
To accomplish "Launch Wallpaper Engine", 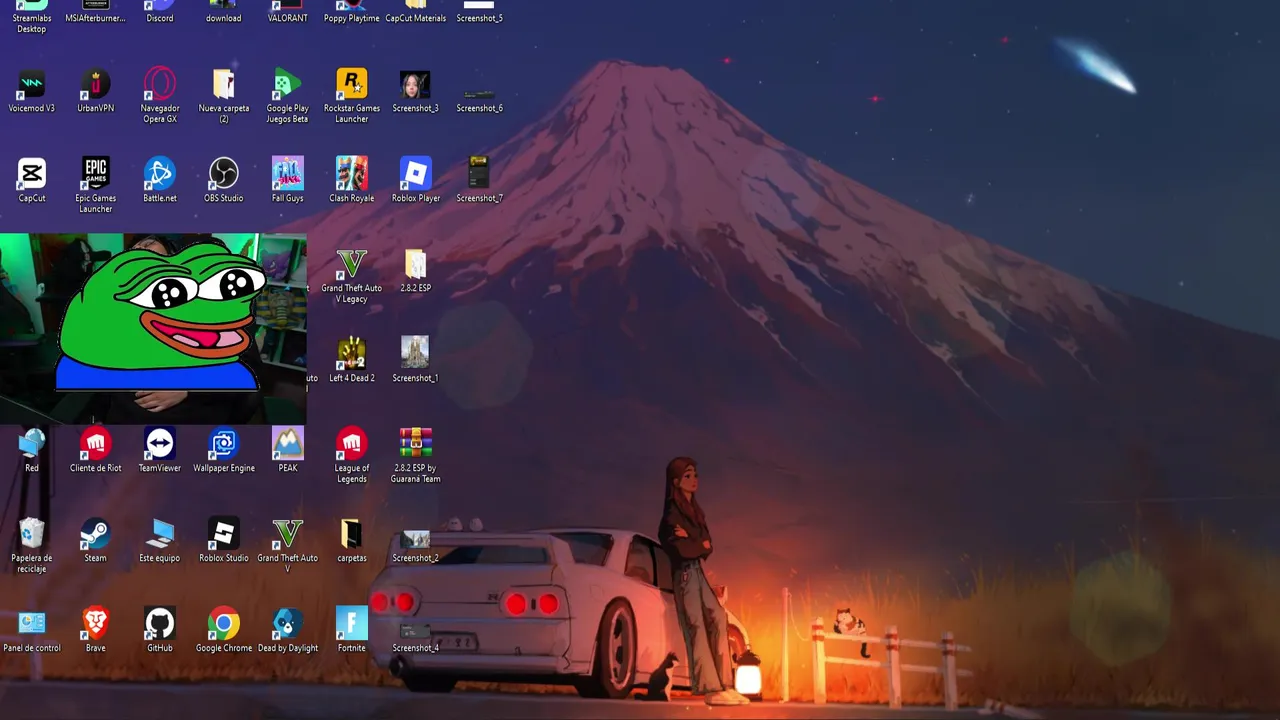I will [224, 450].
